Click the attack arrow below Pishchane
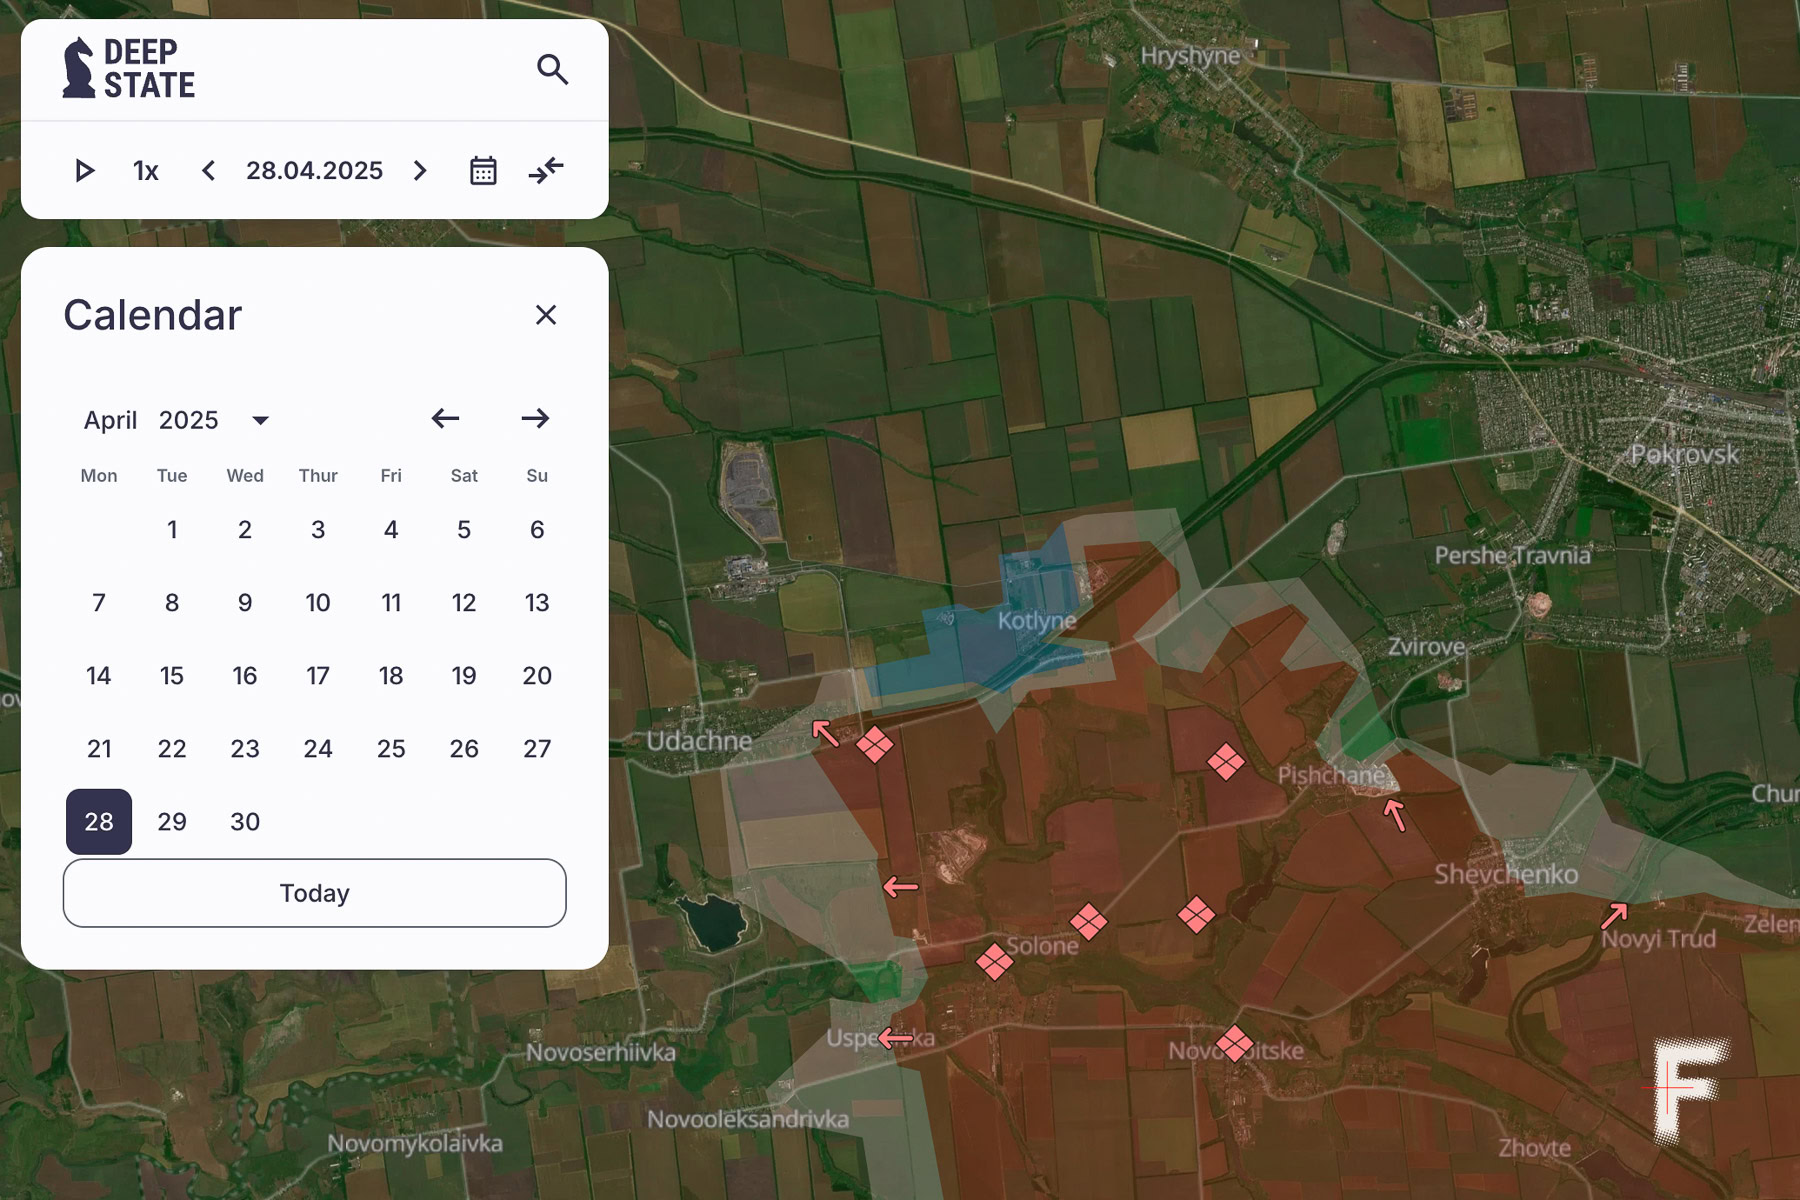Screen dimensions: 1800x1200 point(1395,815)
